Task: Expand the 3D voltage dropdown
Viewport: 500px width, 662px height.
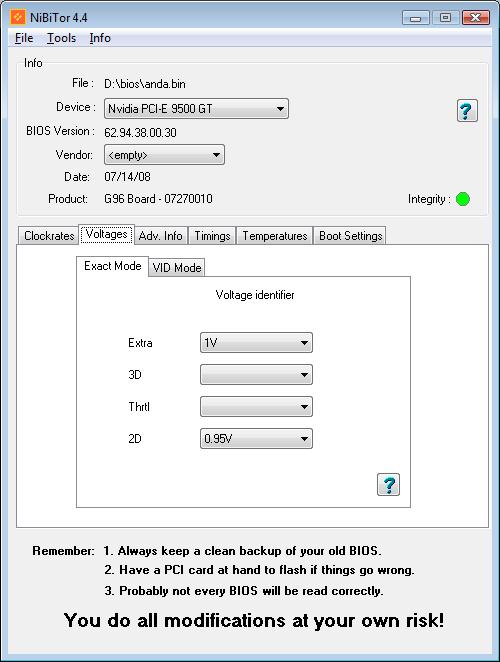Action: point(256,374)
